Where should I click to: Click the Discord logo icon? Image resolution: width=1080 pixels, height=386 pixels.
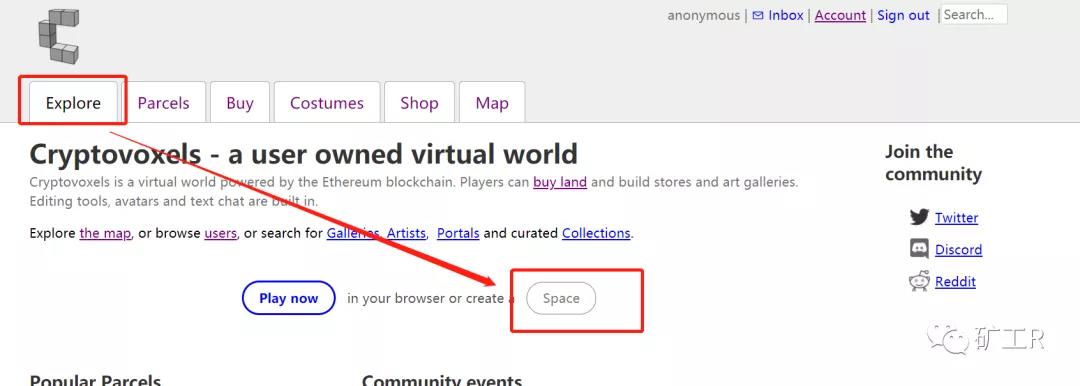[x=919, y=249]
